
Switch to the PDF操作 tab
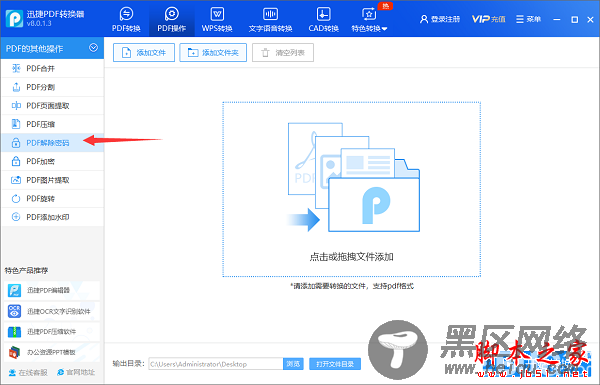click(171, 19)
